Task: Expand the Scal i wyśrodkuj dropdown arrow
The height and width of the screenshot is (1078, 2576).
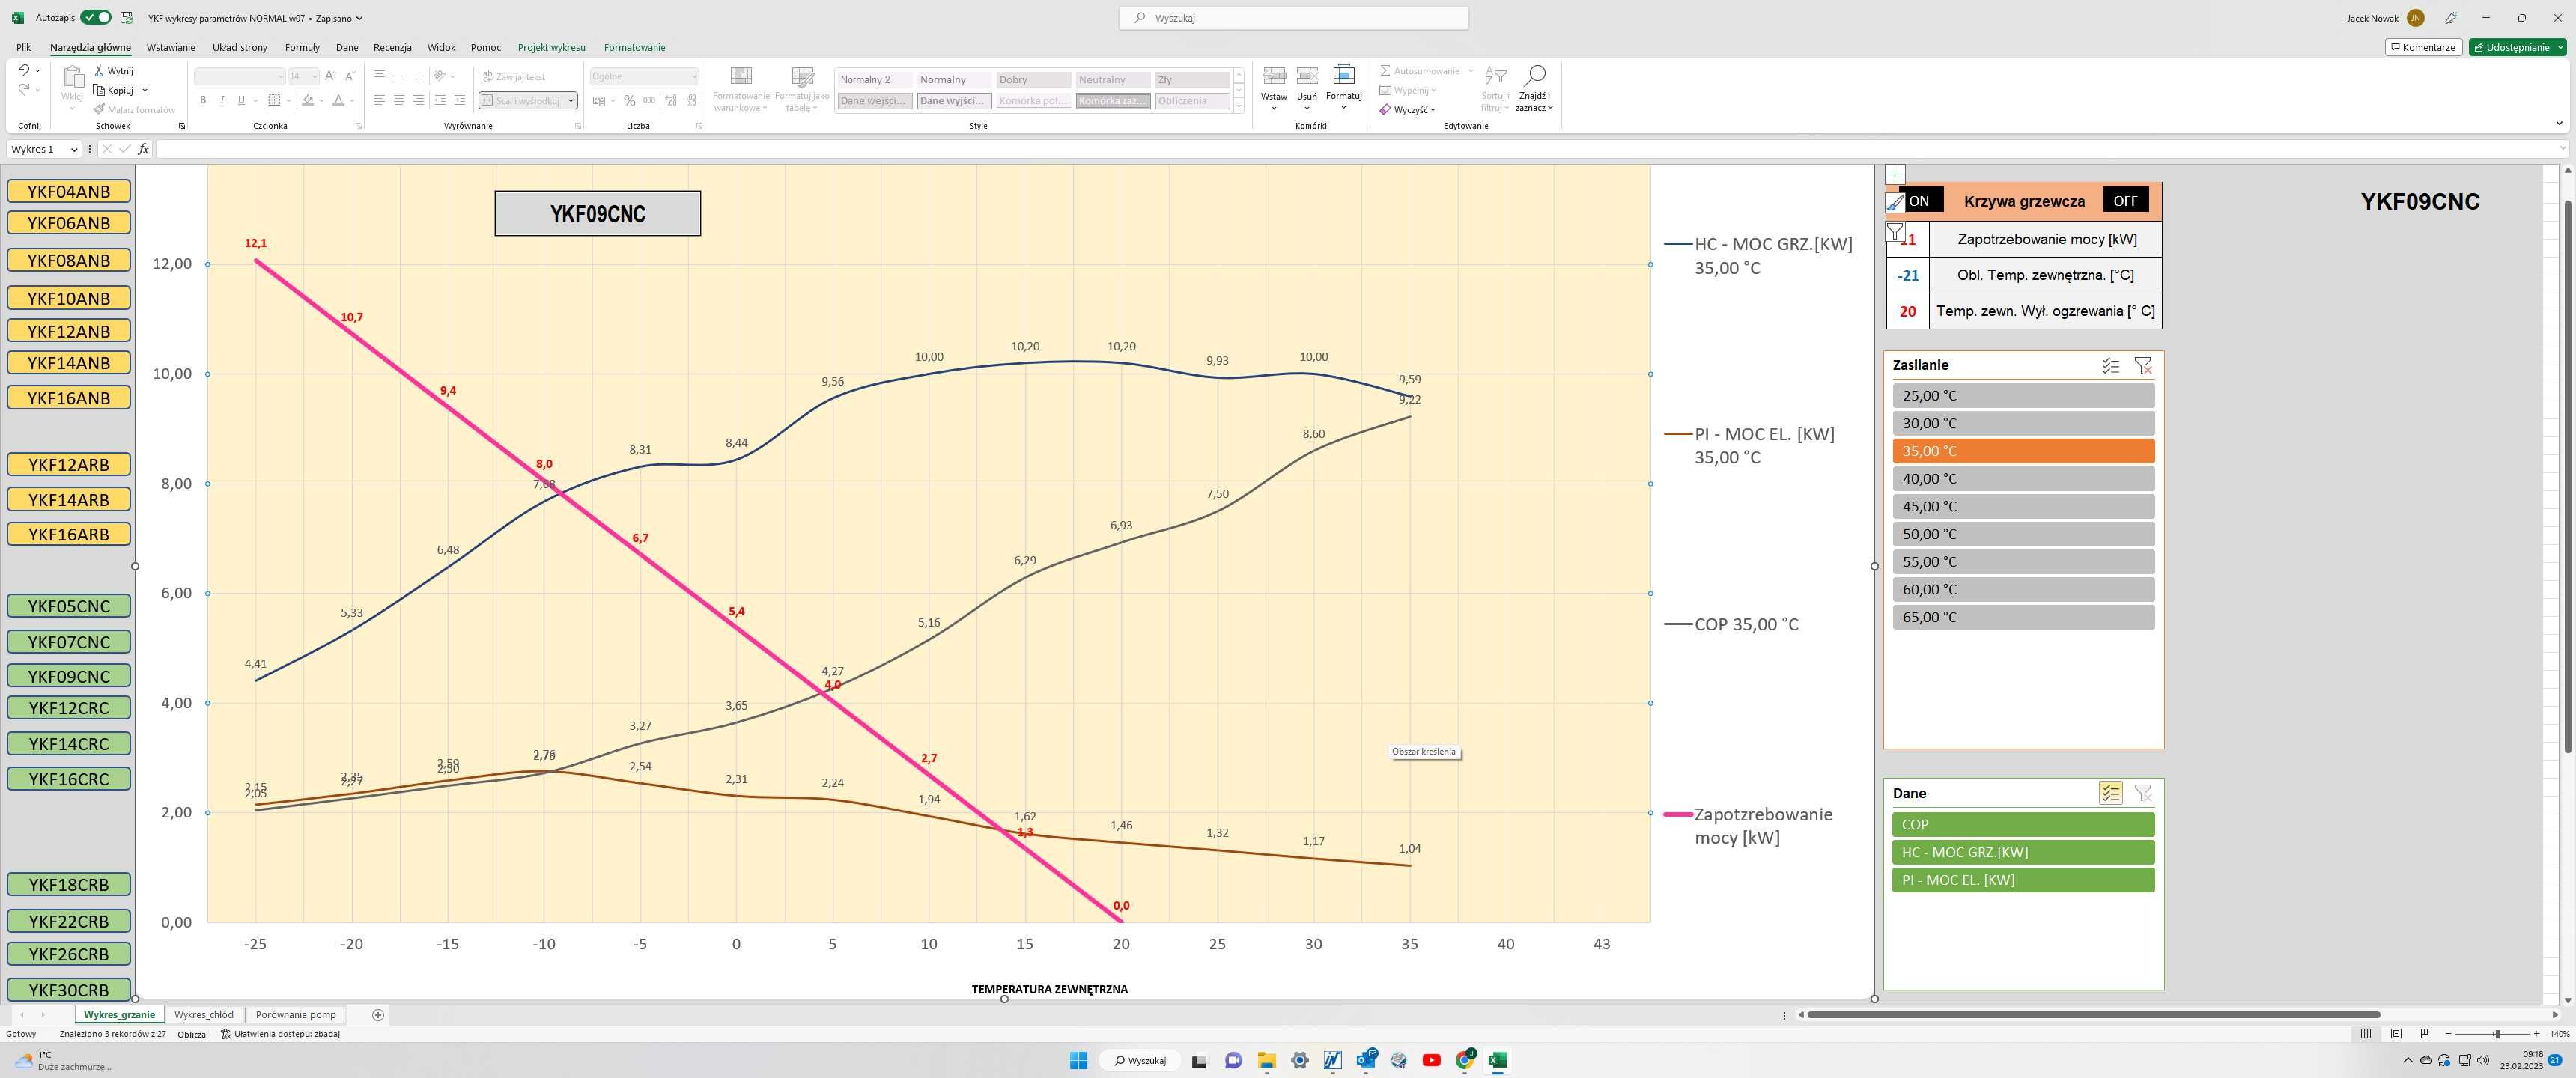Action: click(x=571, y=100)
